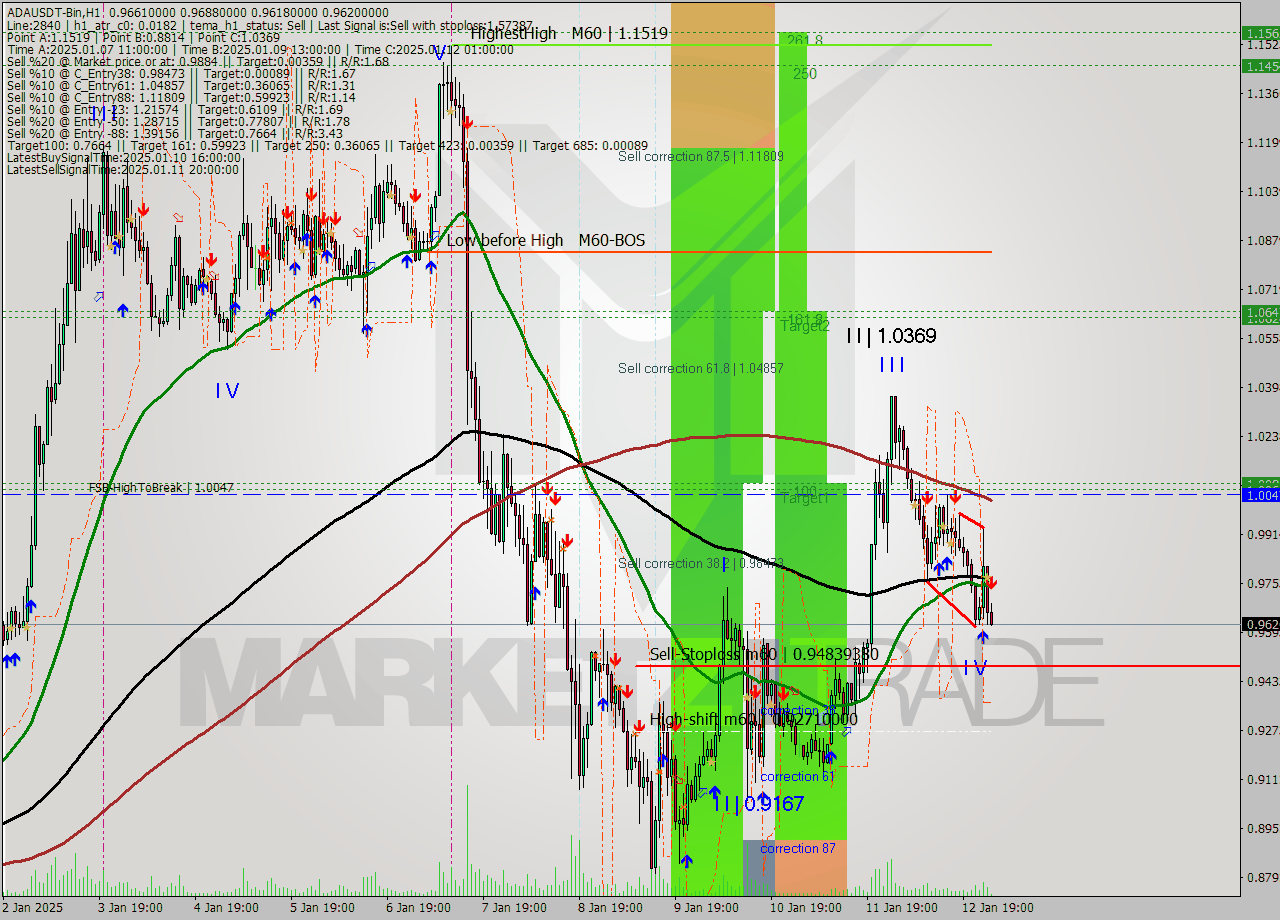Image resolution: width=1280 pixels, height=920 pixels.
Task: Click the LatestBuySignalTime line
Action: click(x=124, y=158)
